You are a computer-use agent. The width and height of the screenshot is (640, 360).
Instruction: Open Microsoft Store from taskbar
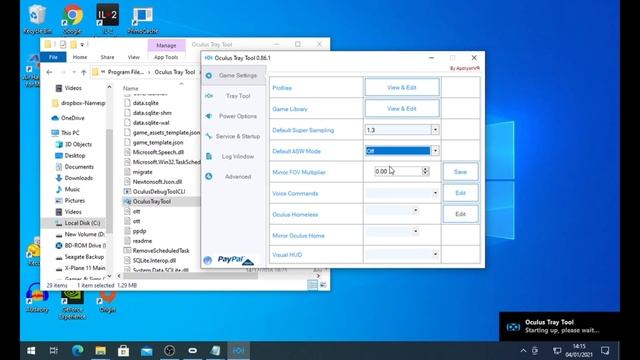coord(123,351)
